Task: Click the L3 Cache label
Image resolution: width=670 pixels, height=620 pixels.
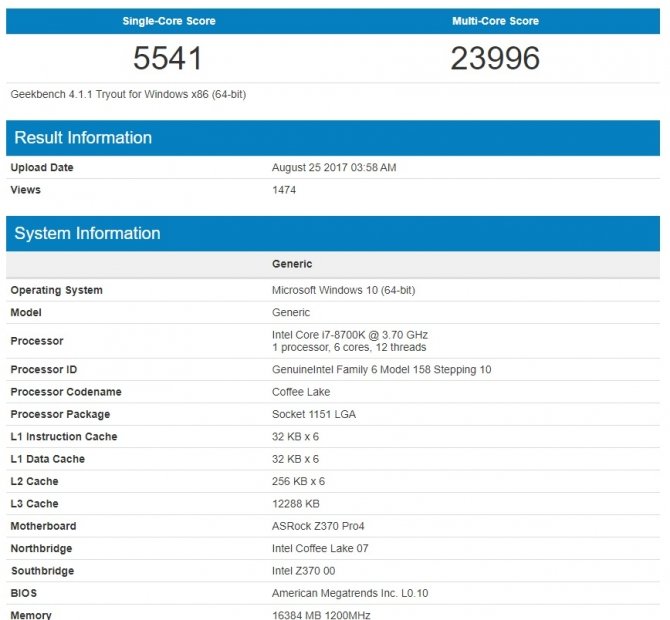Action: point(34,504)
